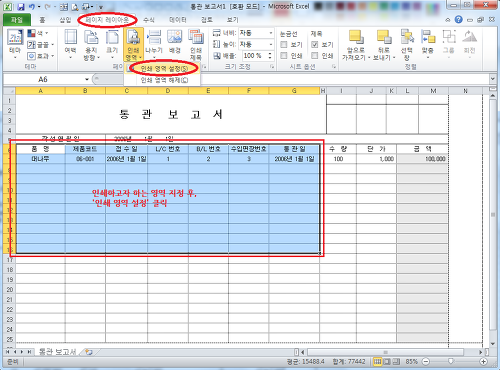This screenshot has width=500, height=370.
Task: Switch to the Formulas (수식) tab
Action: tap(149, 20)
